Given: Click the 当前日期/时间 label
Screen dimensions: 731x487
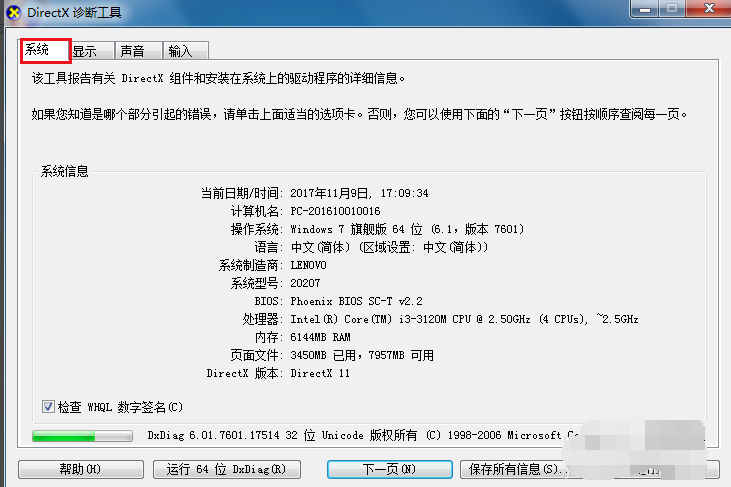Looking at the screenshot, I should click(x=241, y=193).
